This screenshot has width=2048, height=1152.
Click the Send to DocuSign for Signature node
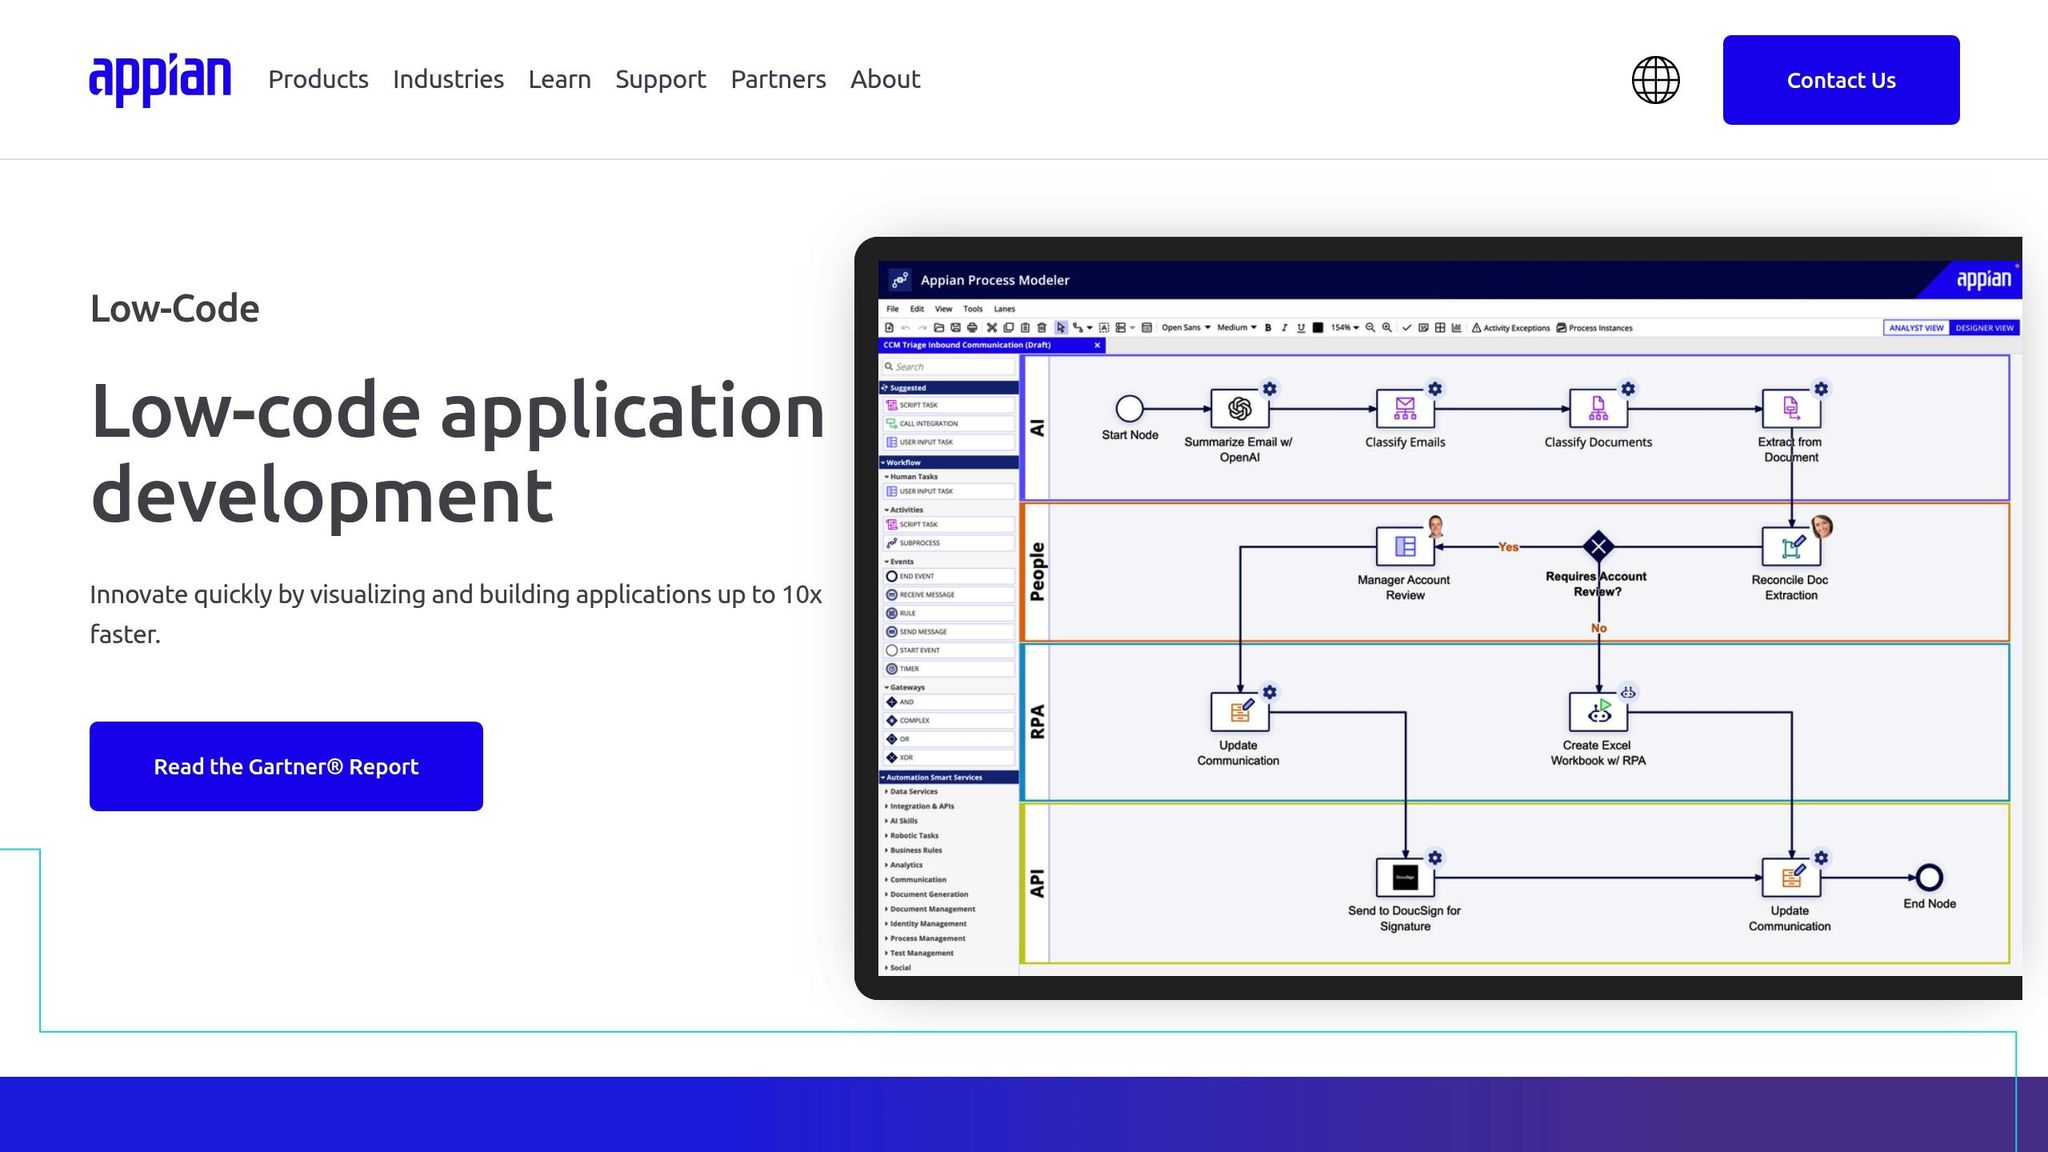point(1405,877)
